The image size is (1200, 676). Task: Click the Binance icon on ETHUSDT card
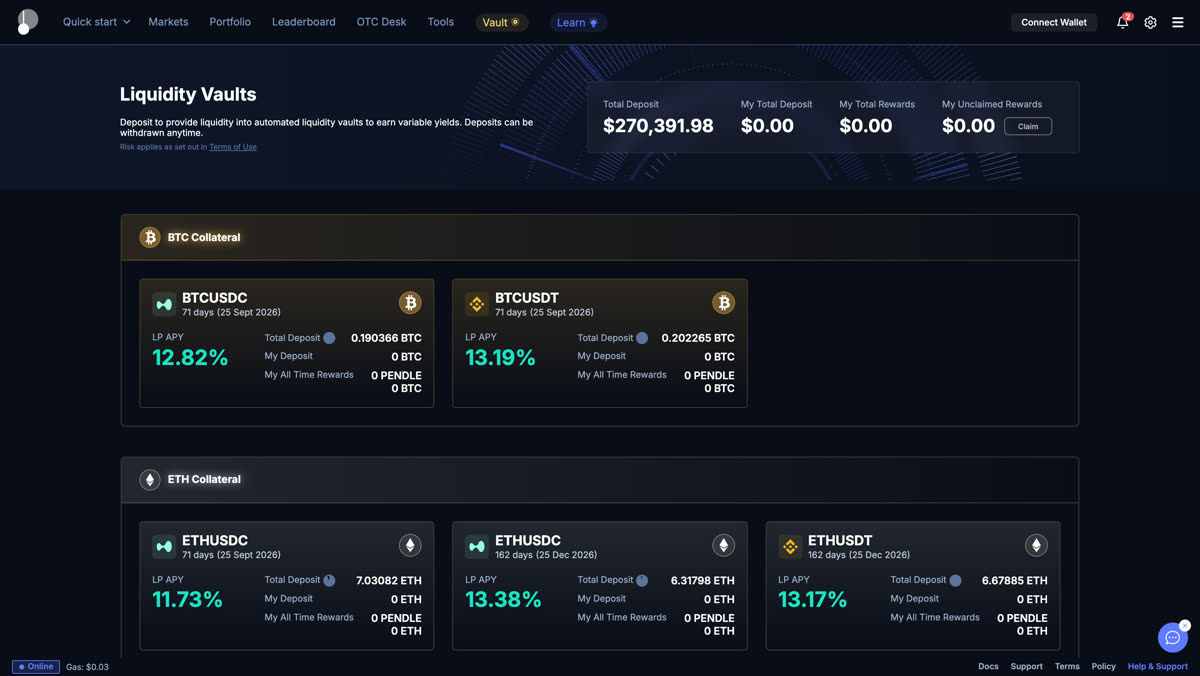coord(790,546)
